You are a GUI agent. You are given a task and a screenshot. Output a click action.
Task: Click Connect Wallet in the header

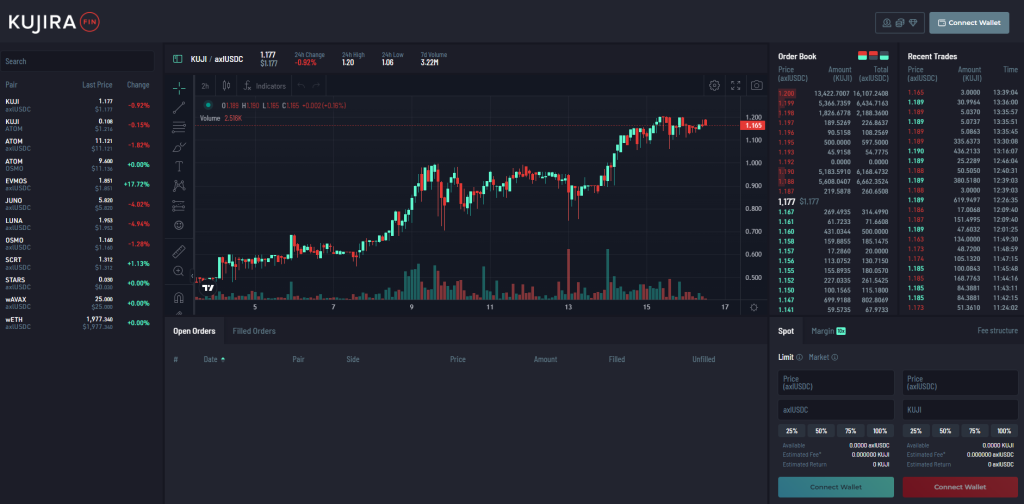tap(968, 23)
